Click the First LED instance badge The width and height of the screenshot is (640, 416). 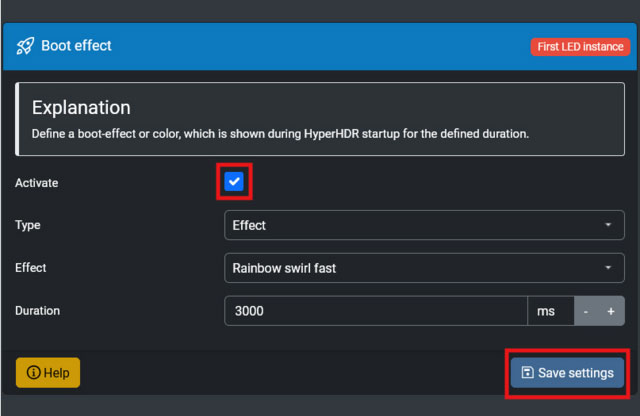(x=579, y=47)
